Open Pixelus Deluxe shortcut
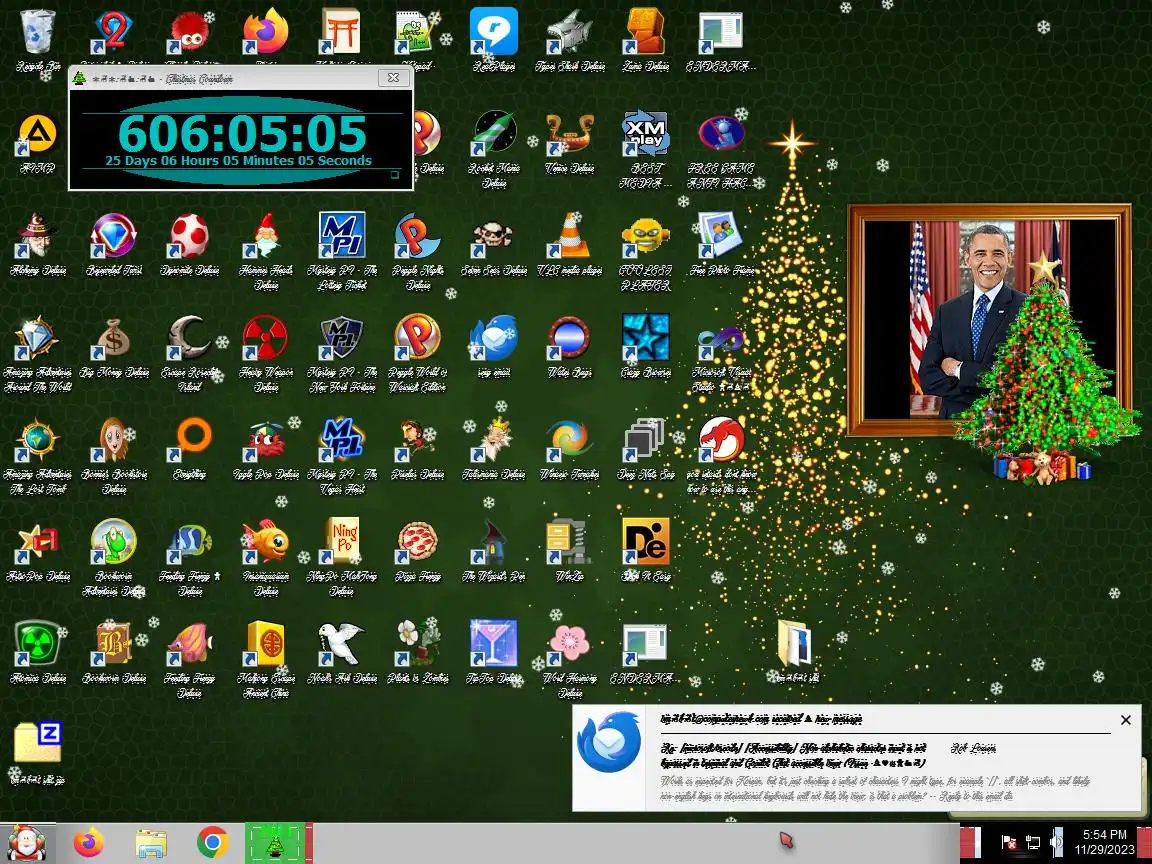 coord(417,441)
